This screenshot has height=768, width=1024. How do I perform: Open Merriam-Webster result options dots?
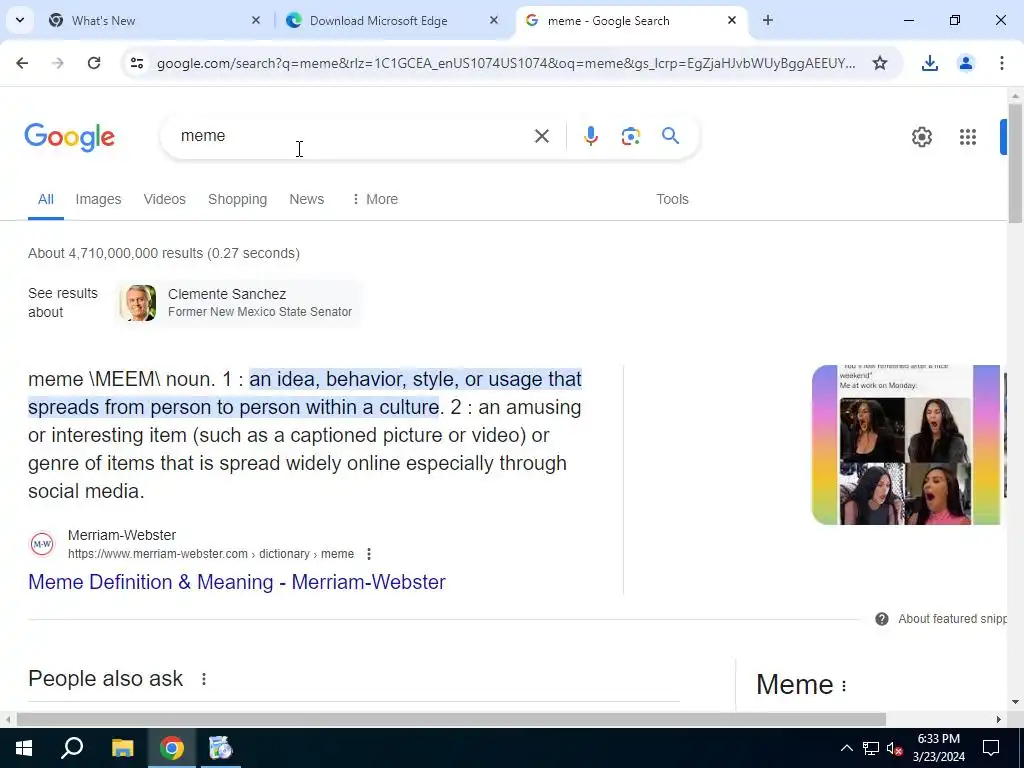click(x=369, y=554)
